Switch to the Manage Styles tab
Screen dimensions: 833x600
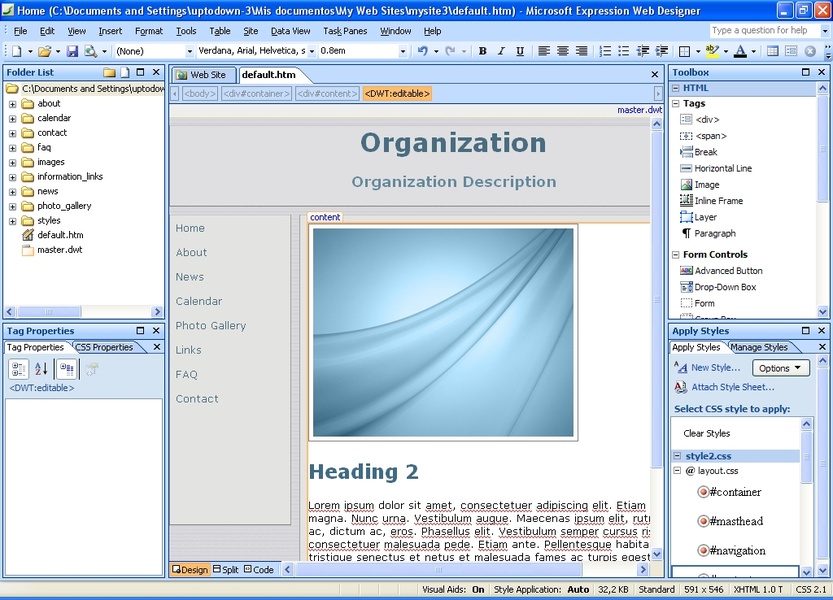point(760,347)
